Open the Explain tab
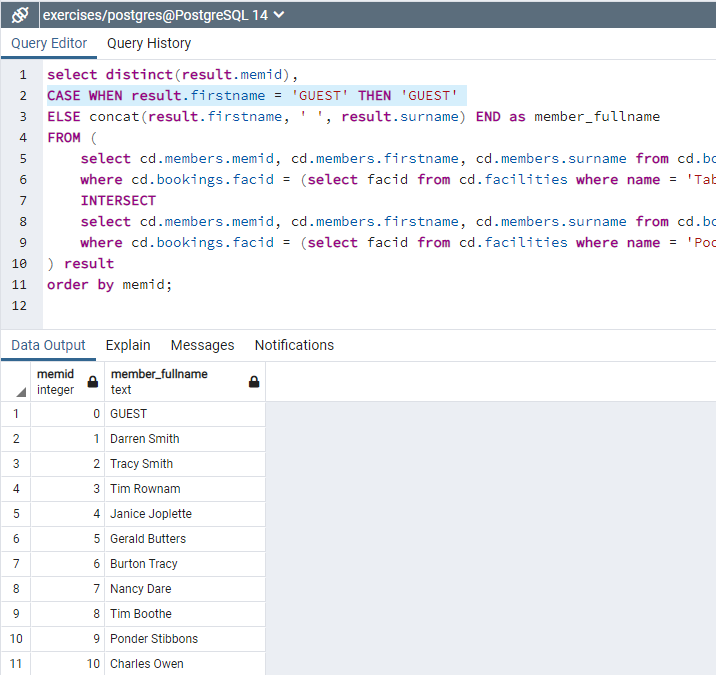Viewport: 716px width, 675px height. (x=128, y=345)
